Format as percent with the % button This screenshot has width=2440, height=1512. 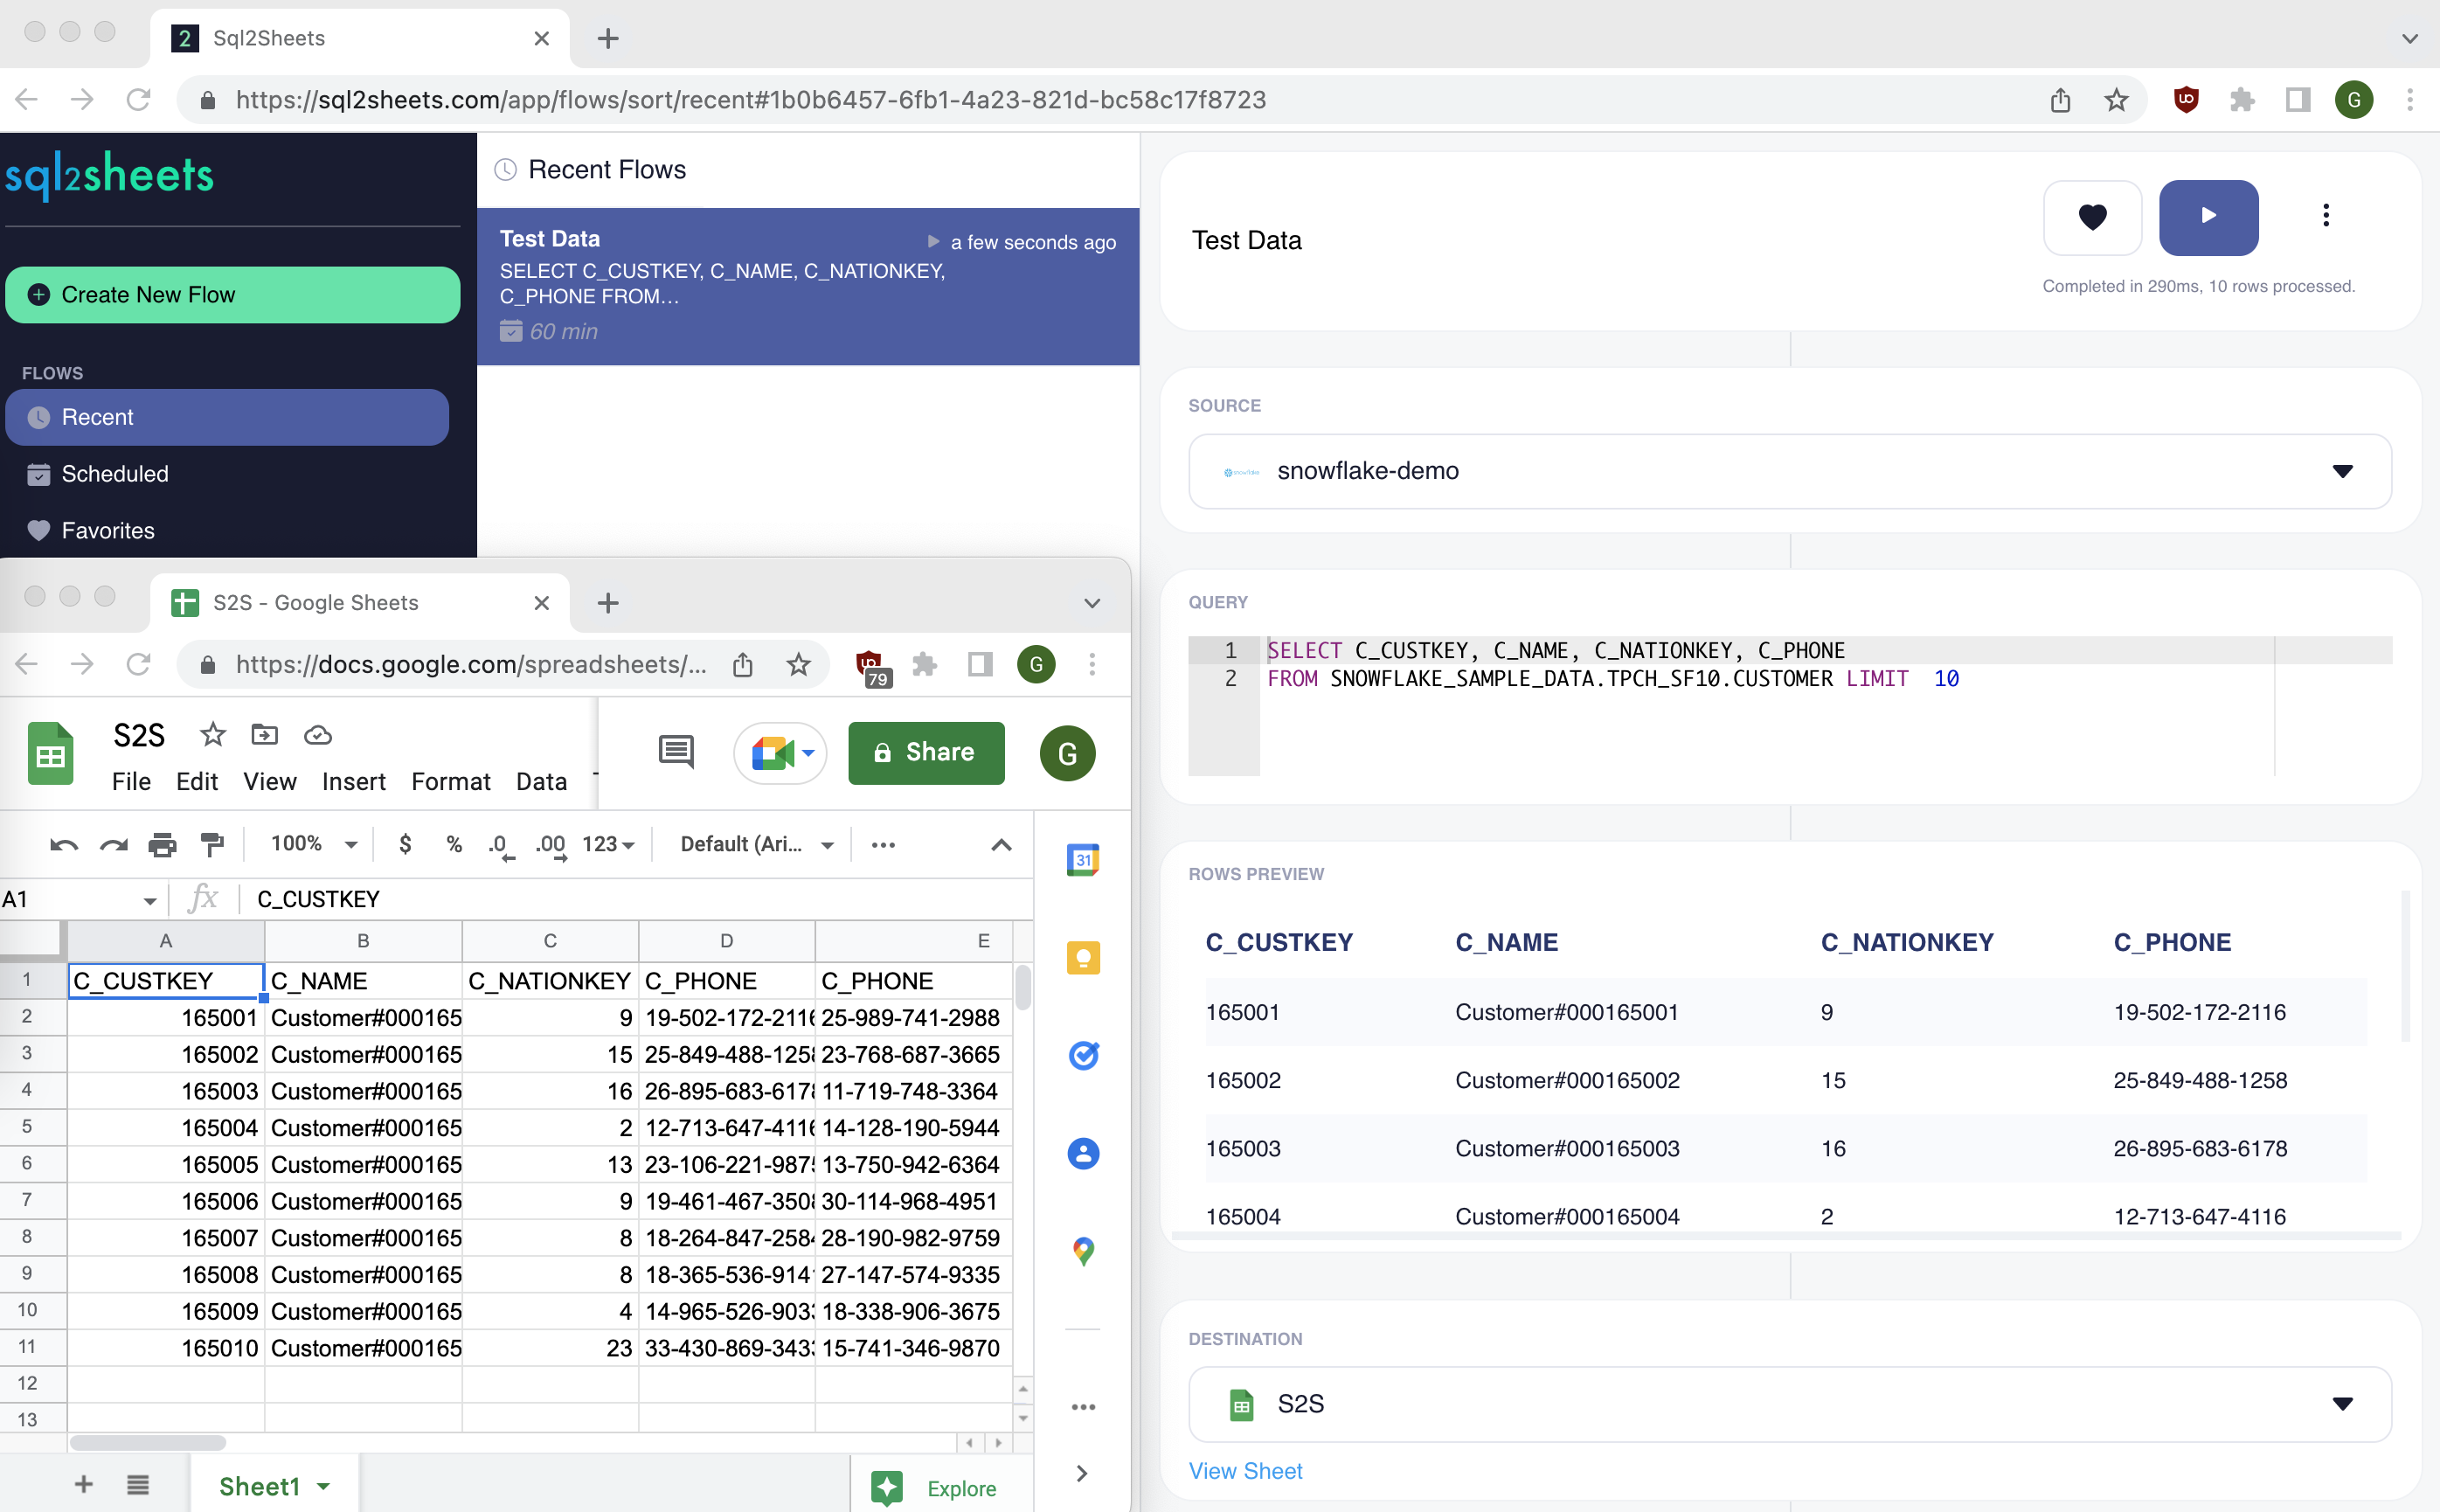[454, 845]
